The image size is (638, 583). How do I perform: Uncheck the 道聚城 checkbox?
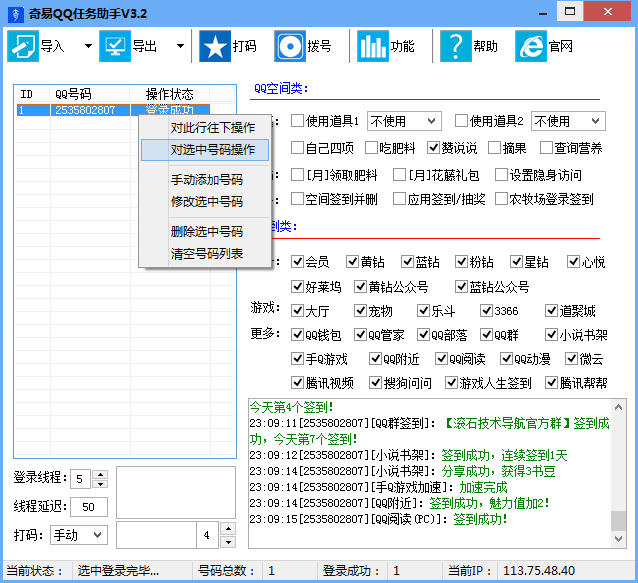[551, 311]
